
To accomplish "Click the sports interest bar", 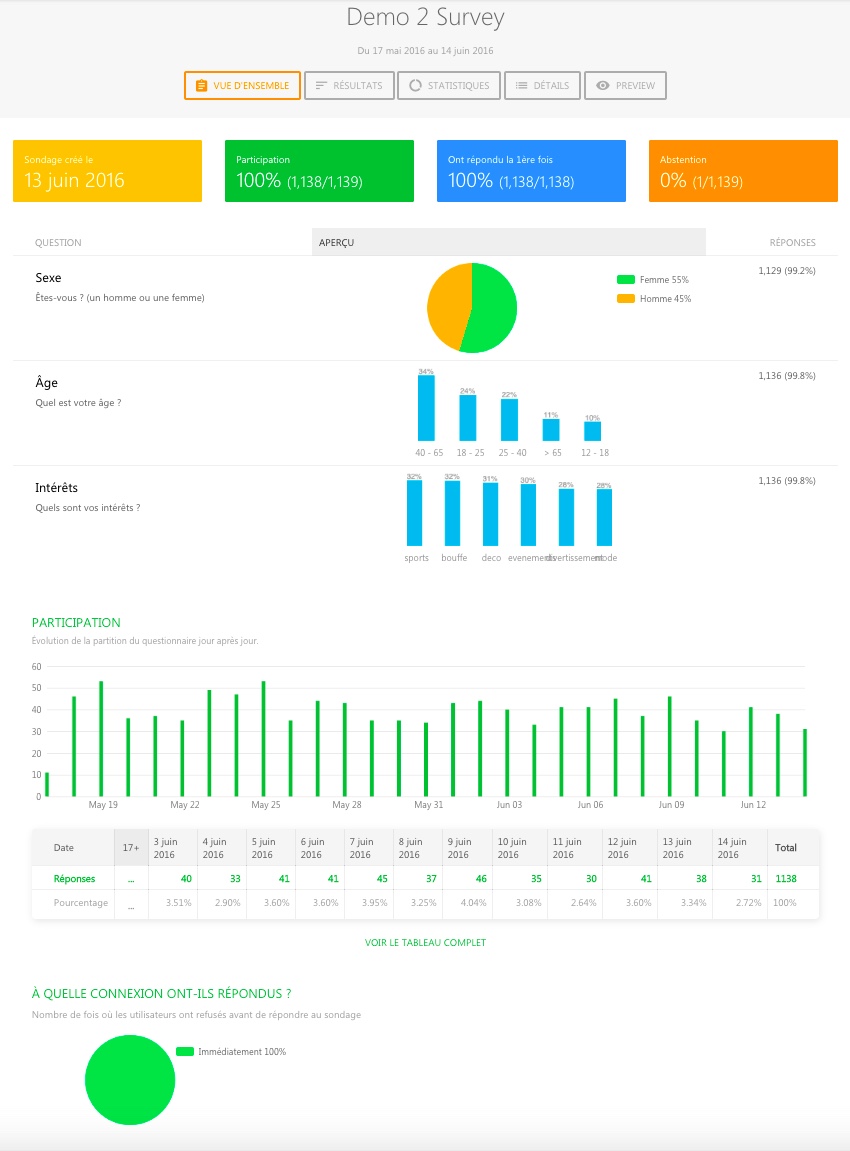I will tap(414, 512).
